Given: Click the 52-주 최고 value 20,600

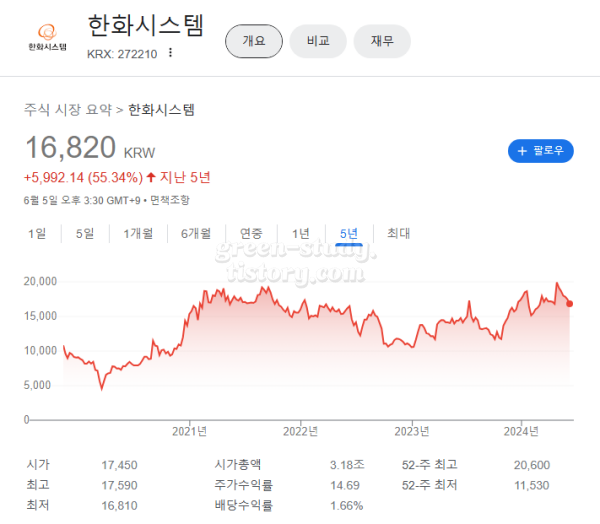Looking at the screenshot, I should pos(532,465).
